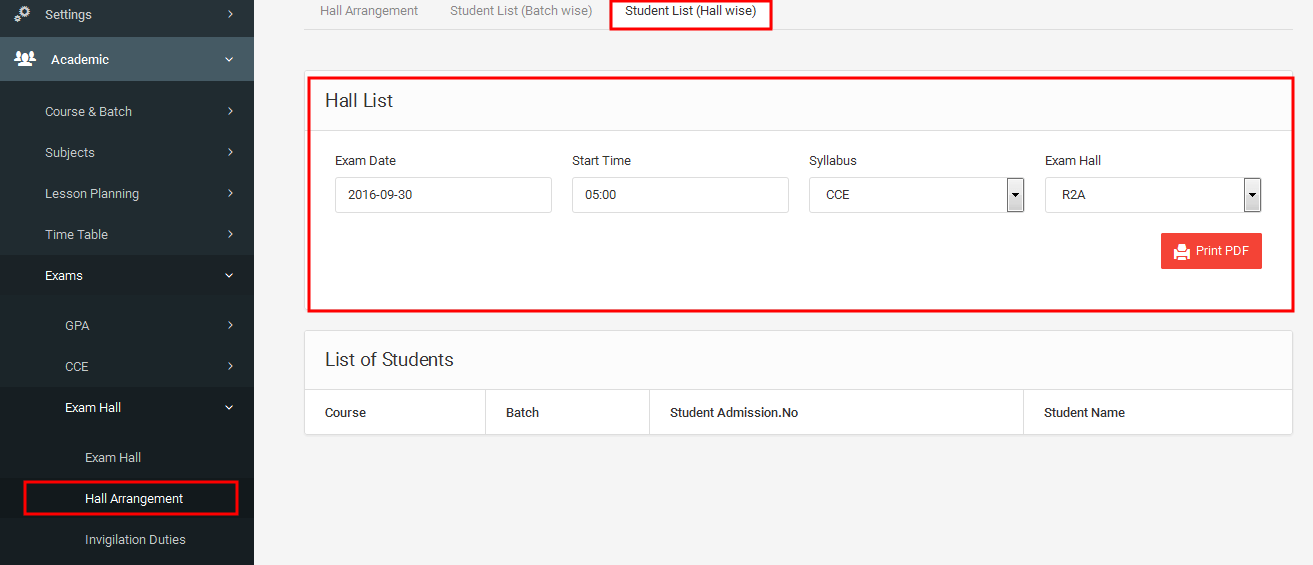Open the Syllabus dropdown showing CCE
The width and height of the screenshot is (1313, 565).
coord(917,195)
